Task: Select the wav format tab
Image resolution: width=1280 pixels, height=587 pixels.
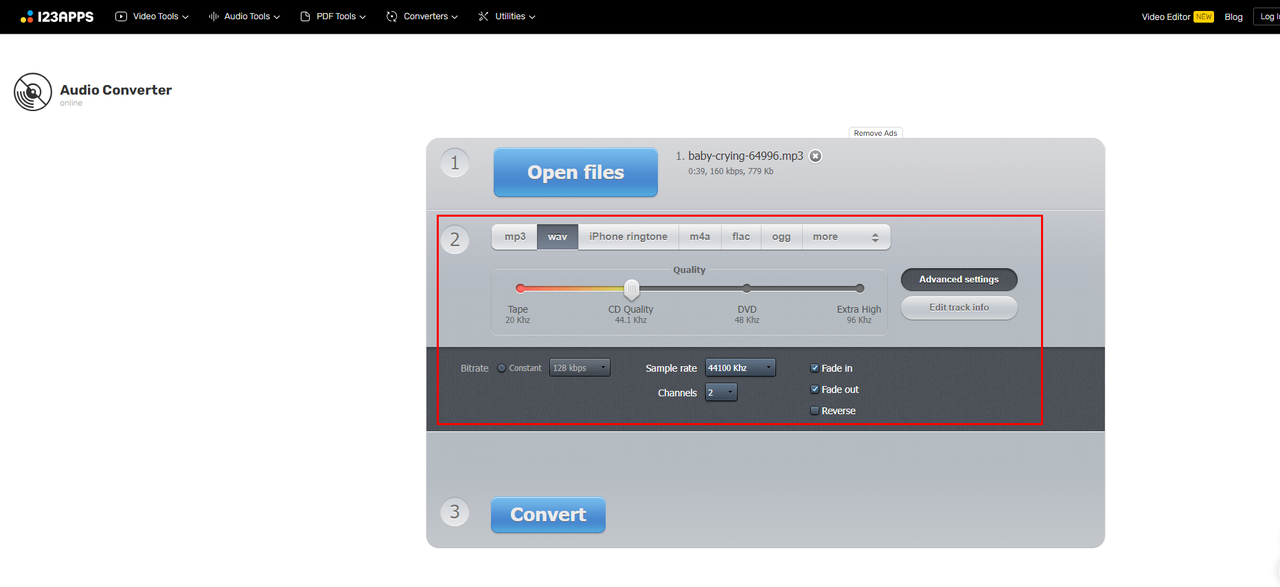Action: tap(557, 237)
